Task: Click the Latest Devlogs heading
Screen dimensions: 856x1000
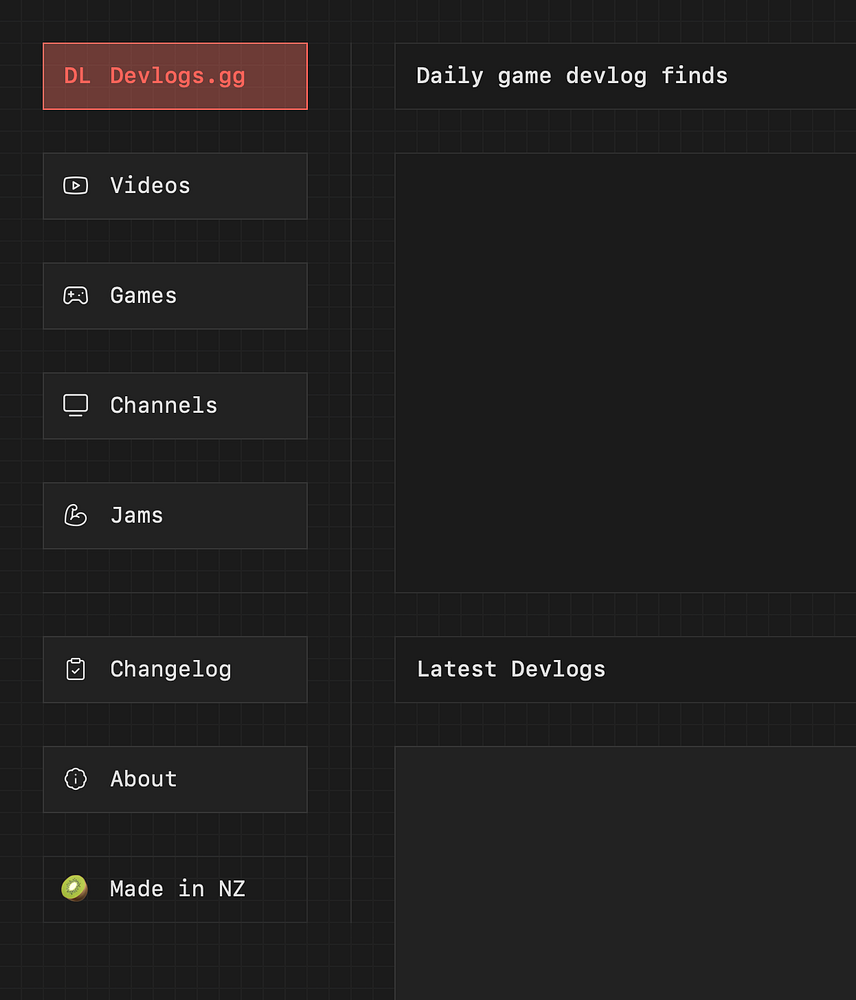Action: click(x=511, y=670)
